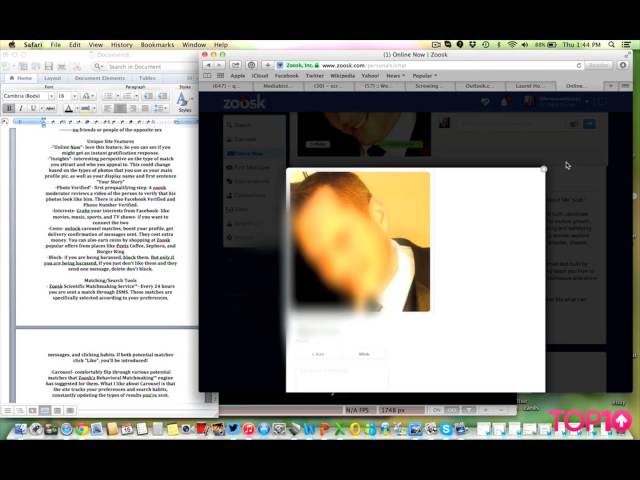
Task: Switch to the Document Elements ribbon tab
Action: tap(100, 78)
